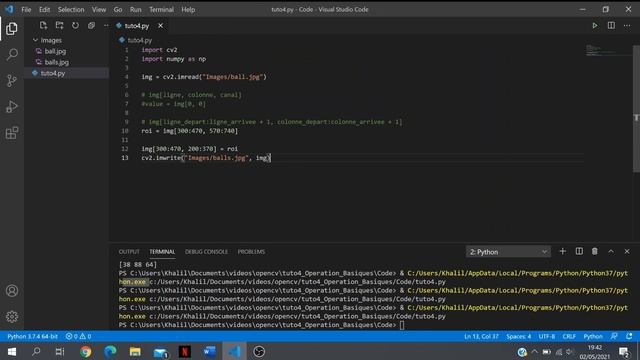Open notifications bell in status bar
640x360 pixels.
629,336
